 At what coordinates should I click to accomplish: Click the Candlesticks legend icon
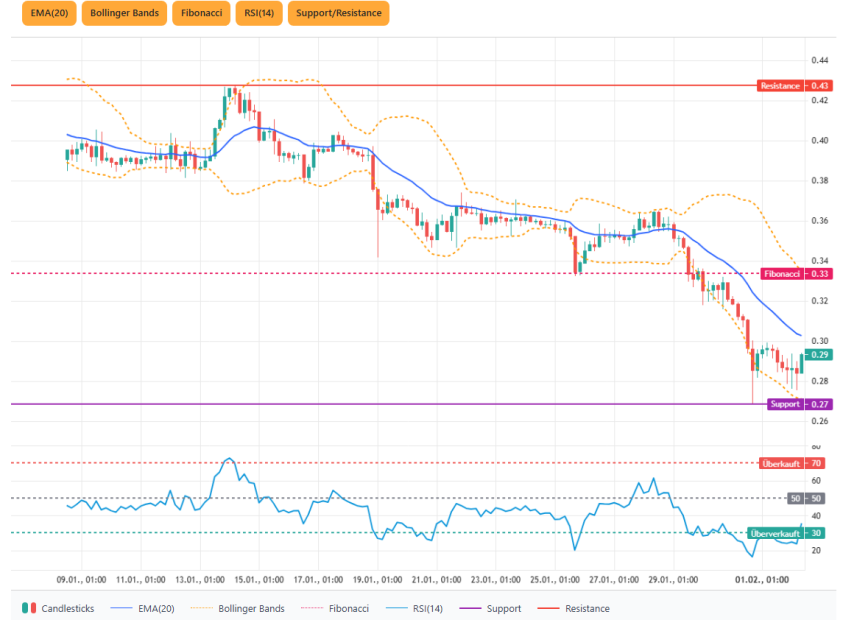point(29,608)
